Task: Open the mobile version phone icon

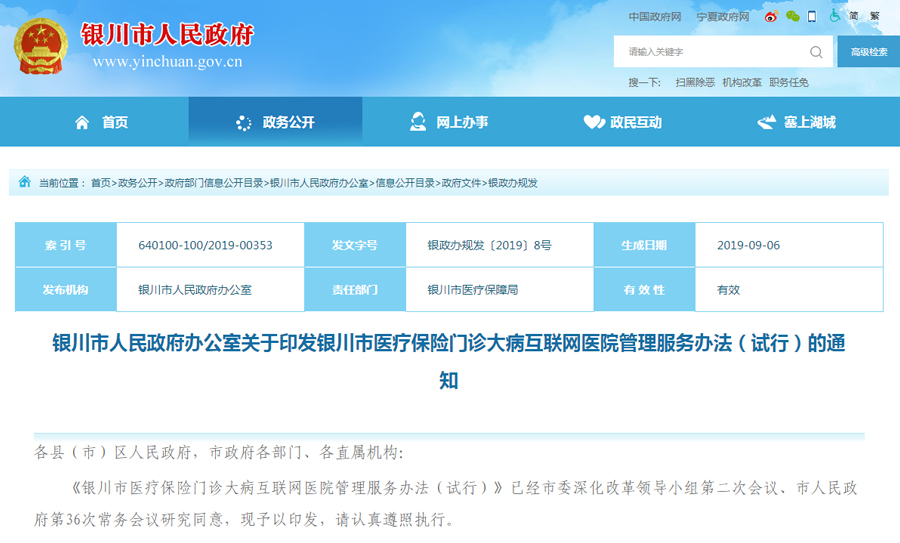Action: click(x=812, y=17)
